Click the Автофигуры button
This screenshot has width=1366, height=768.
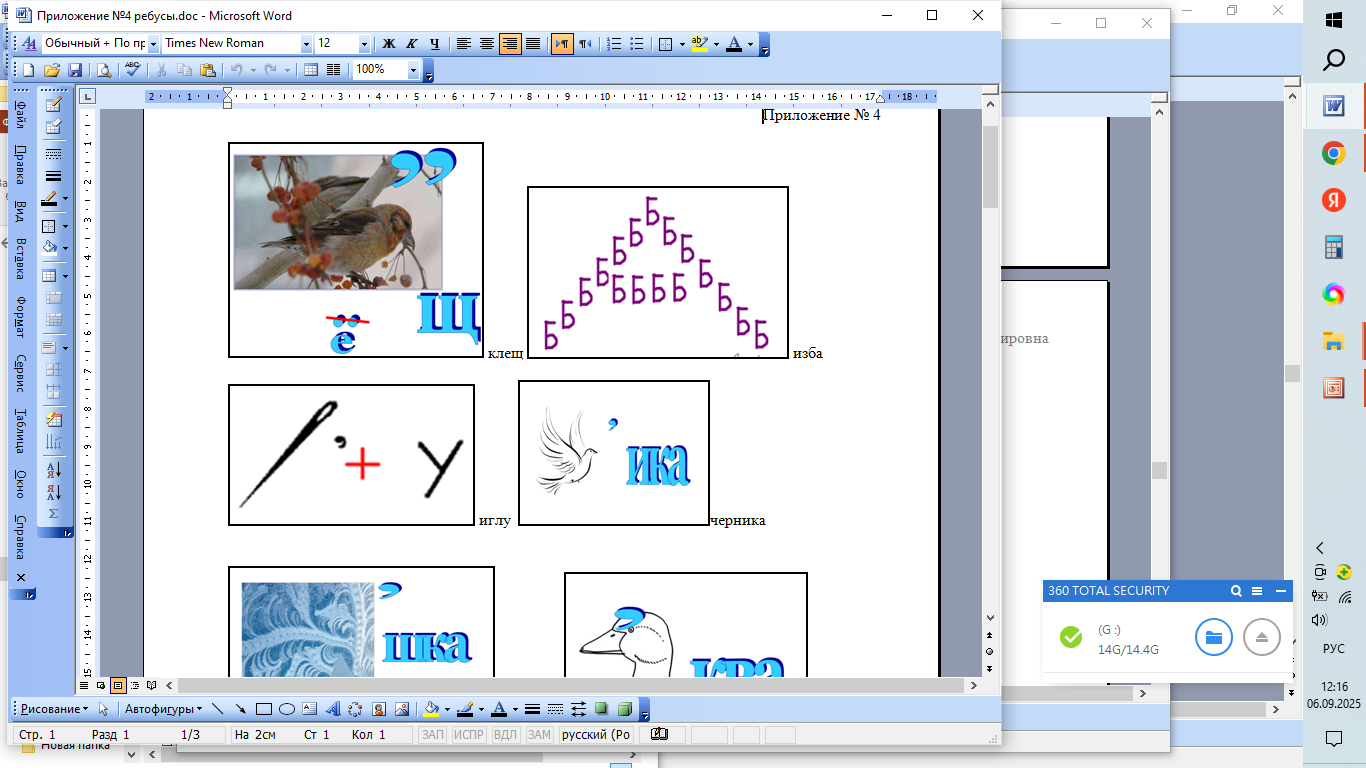[x=162, y=710]
